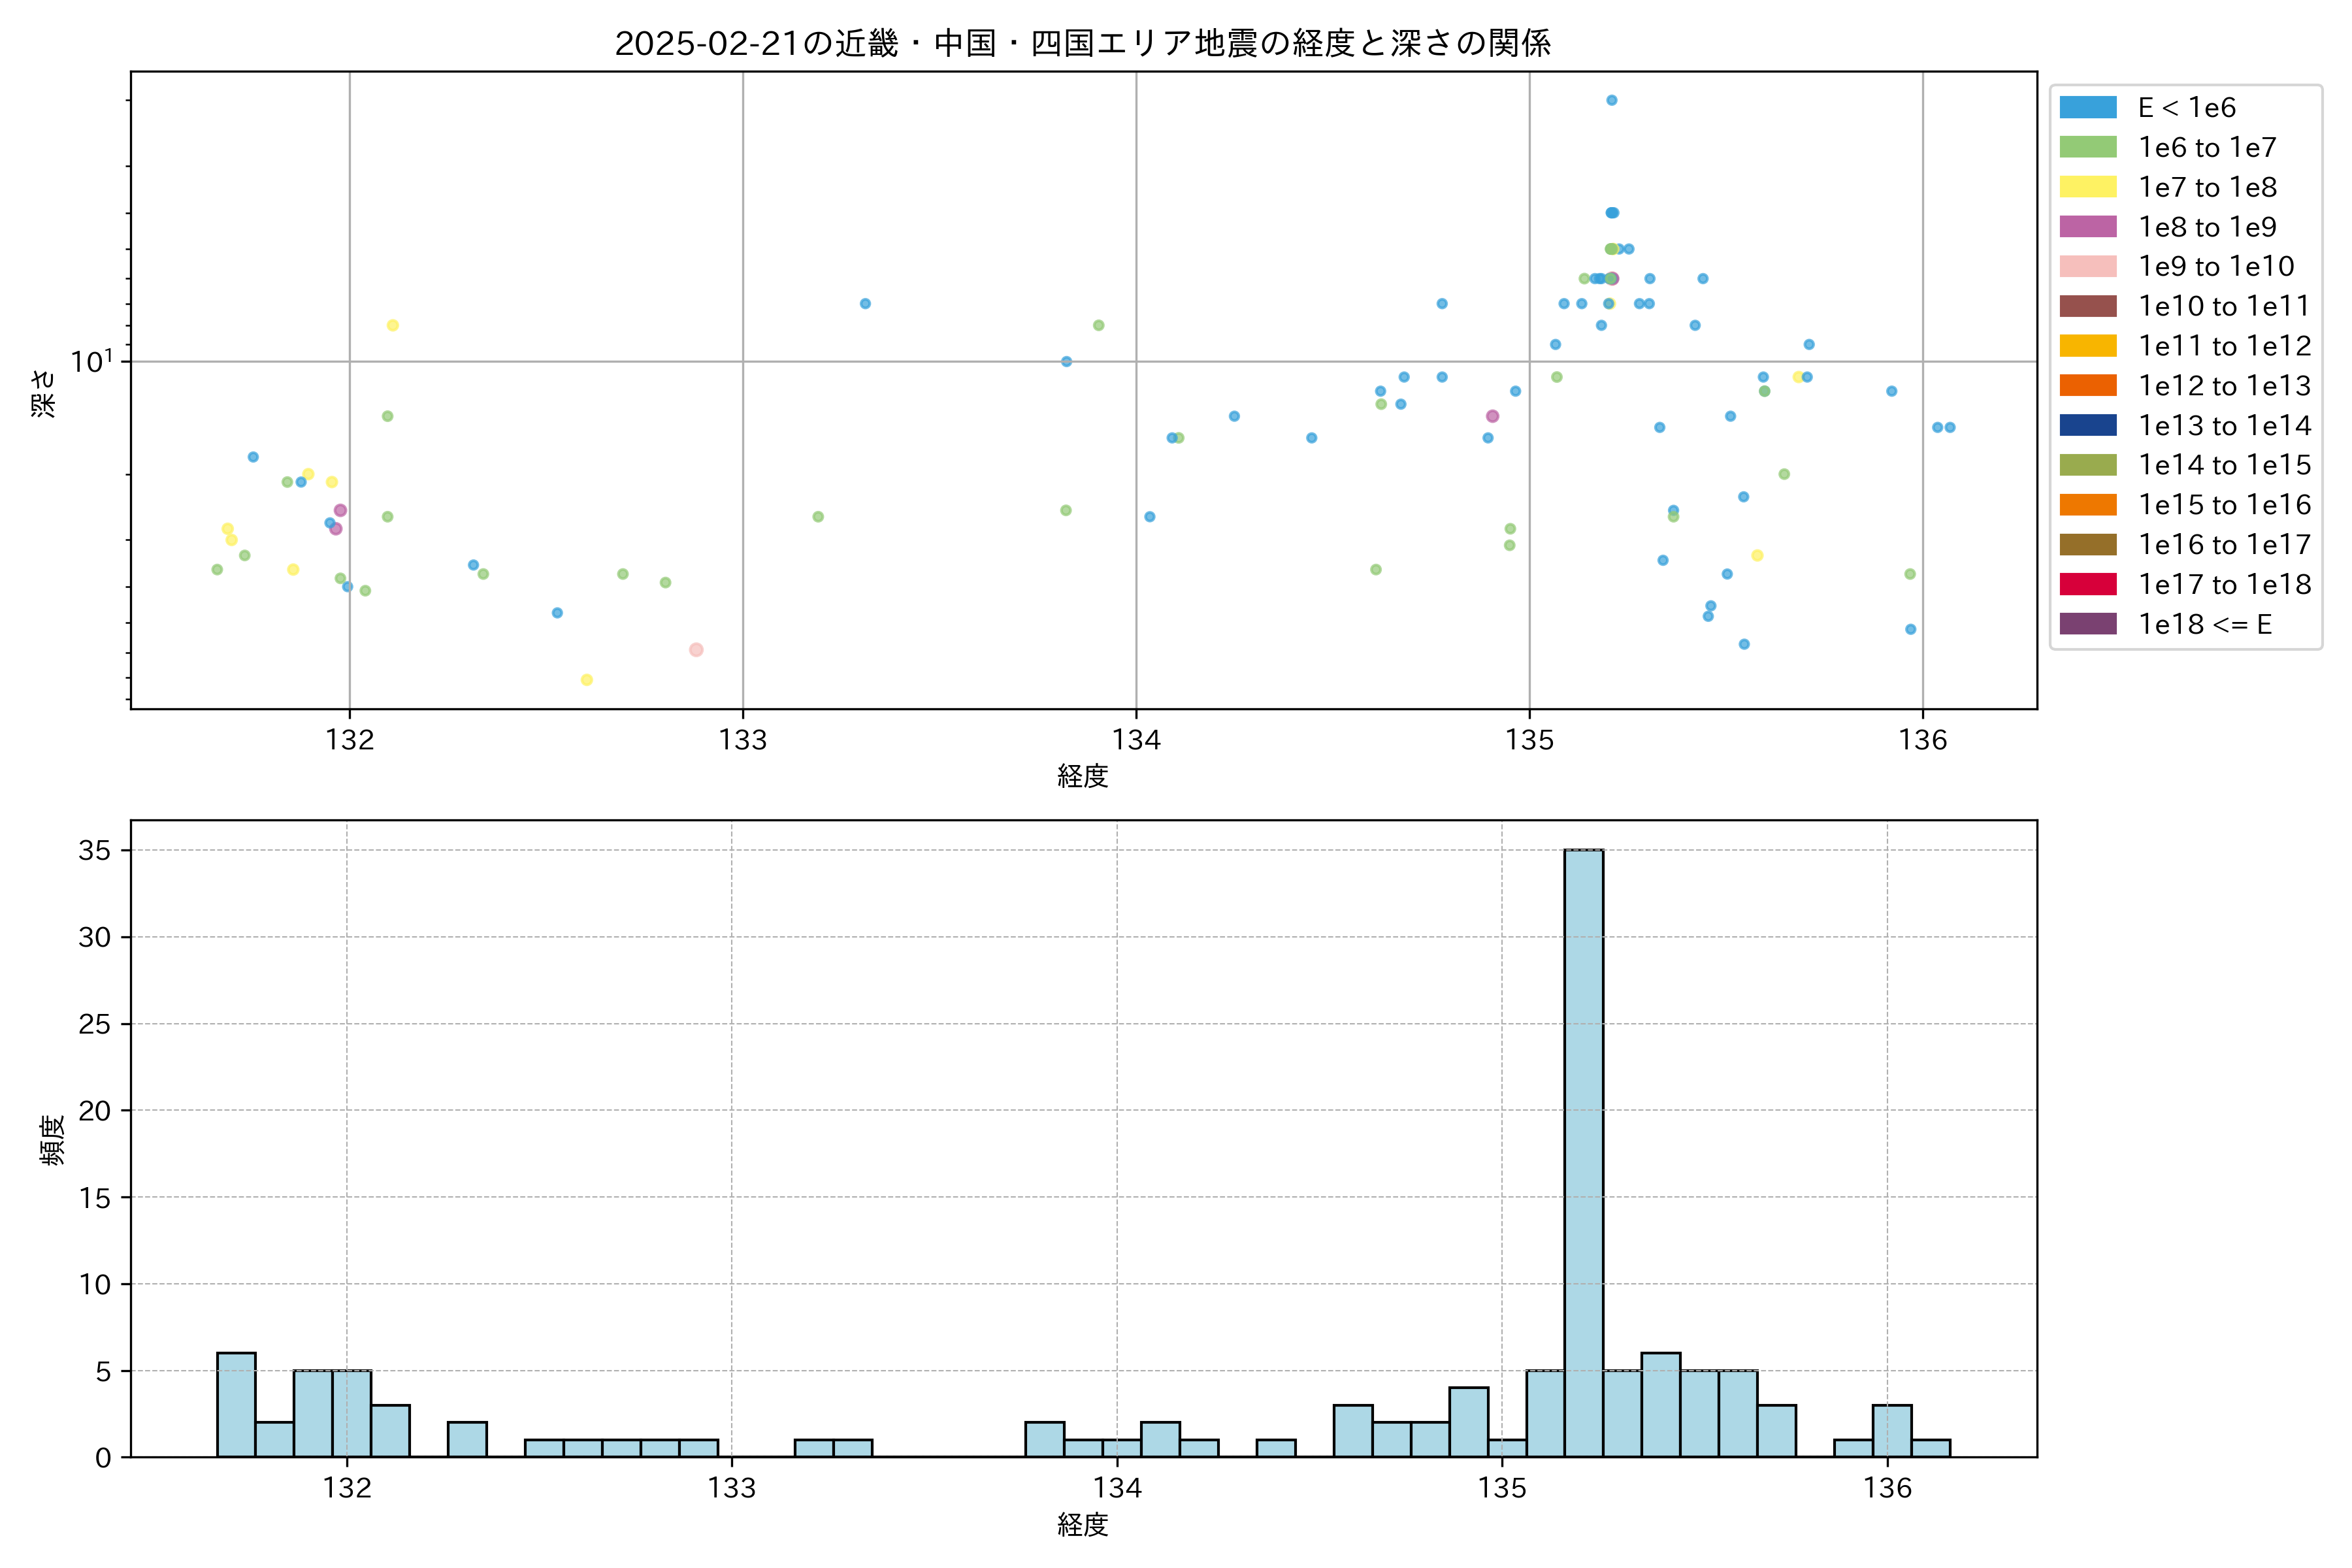Click the red '1e17 to 1e18' legend swatch
Viewport: 2352px width, 1568px height.
click(x=2087, y=585)
